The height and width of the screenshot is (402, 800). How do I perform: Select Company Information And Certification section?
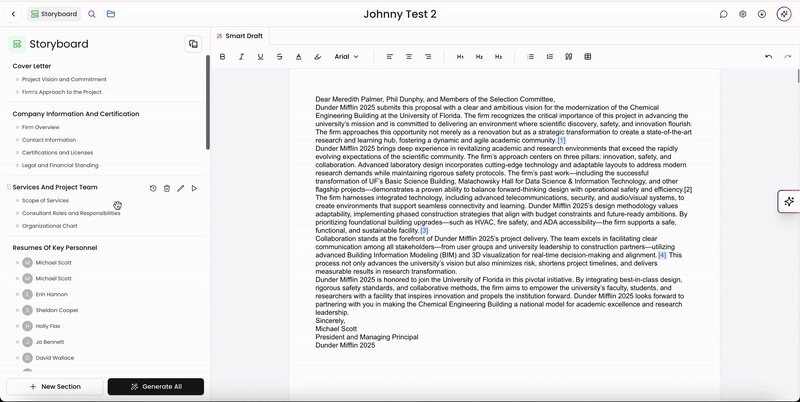point(76,114)
